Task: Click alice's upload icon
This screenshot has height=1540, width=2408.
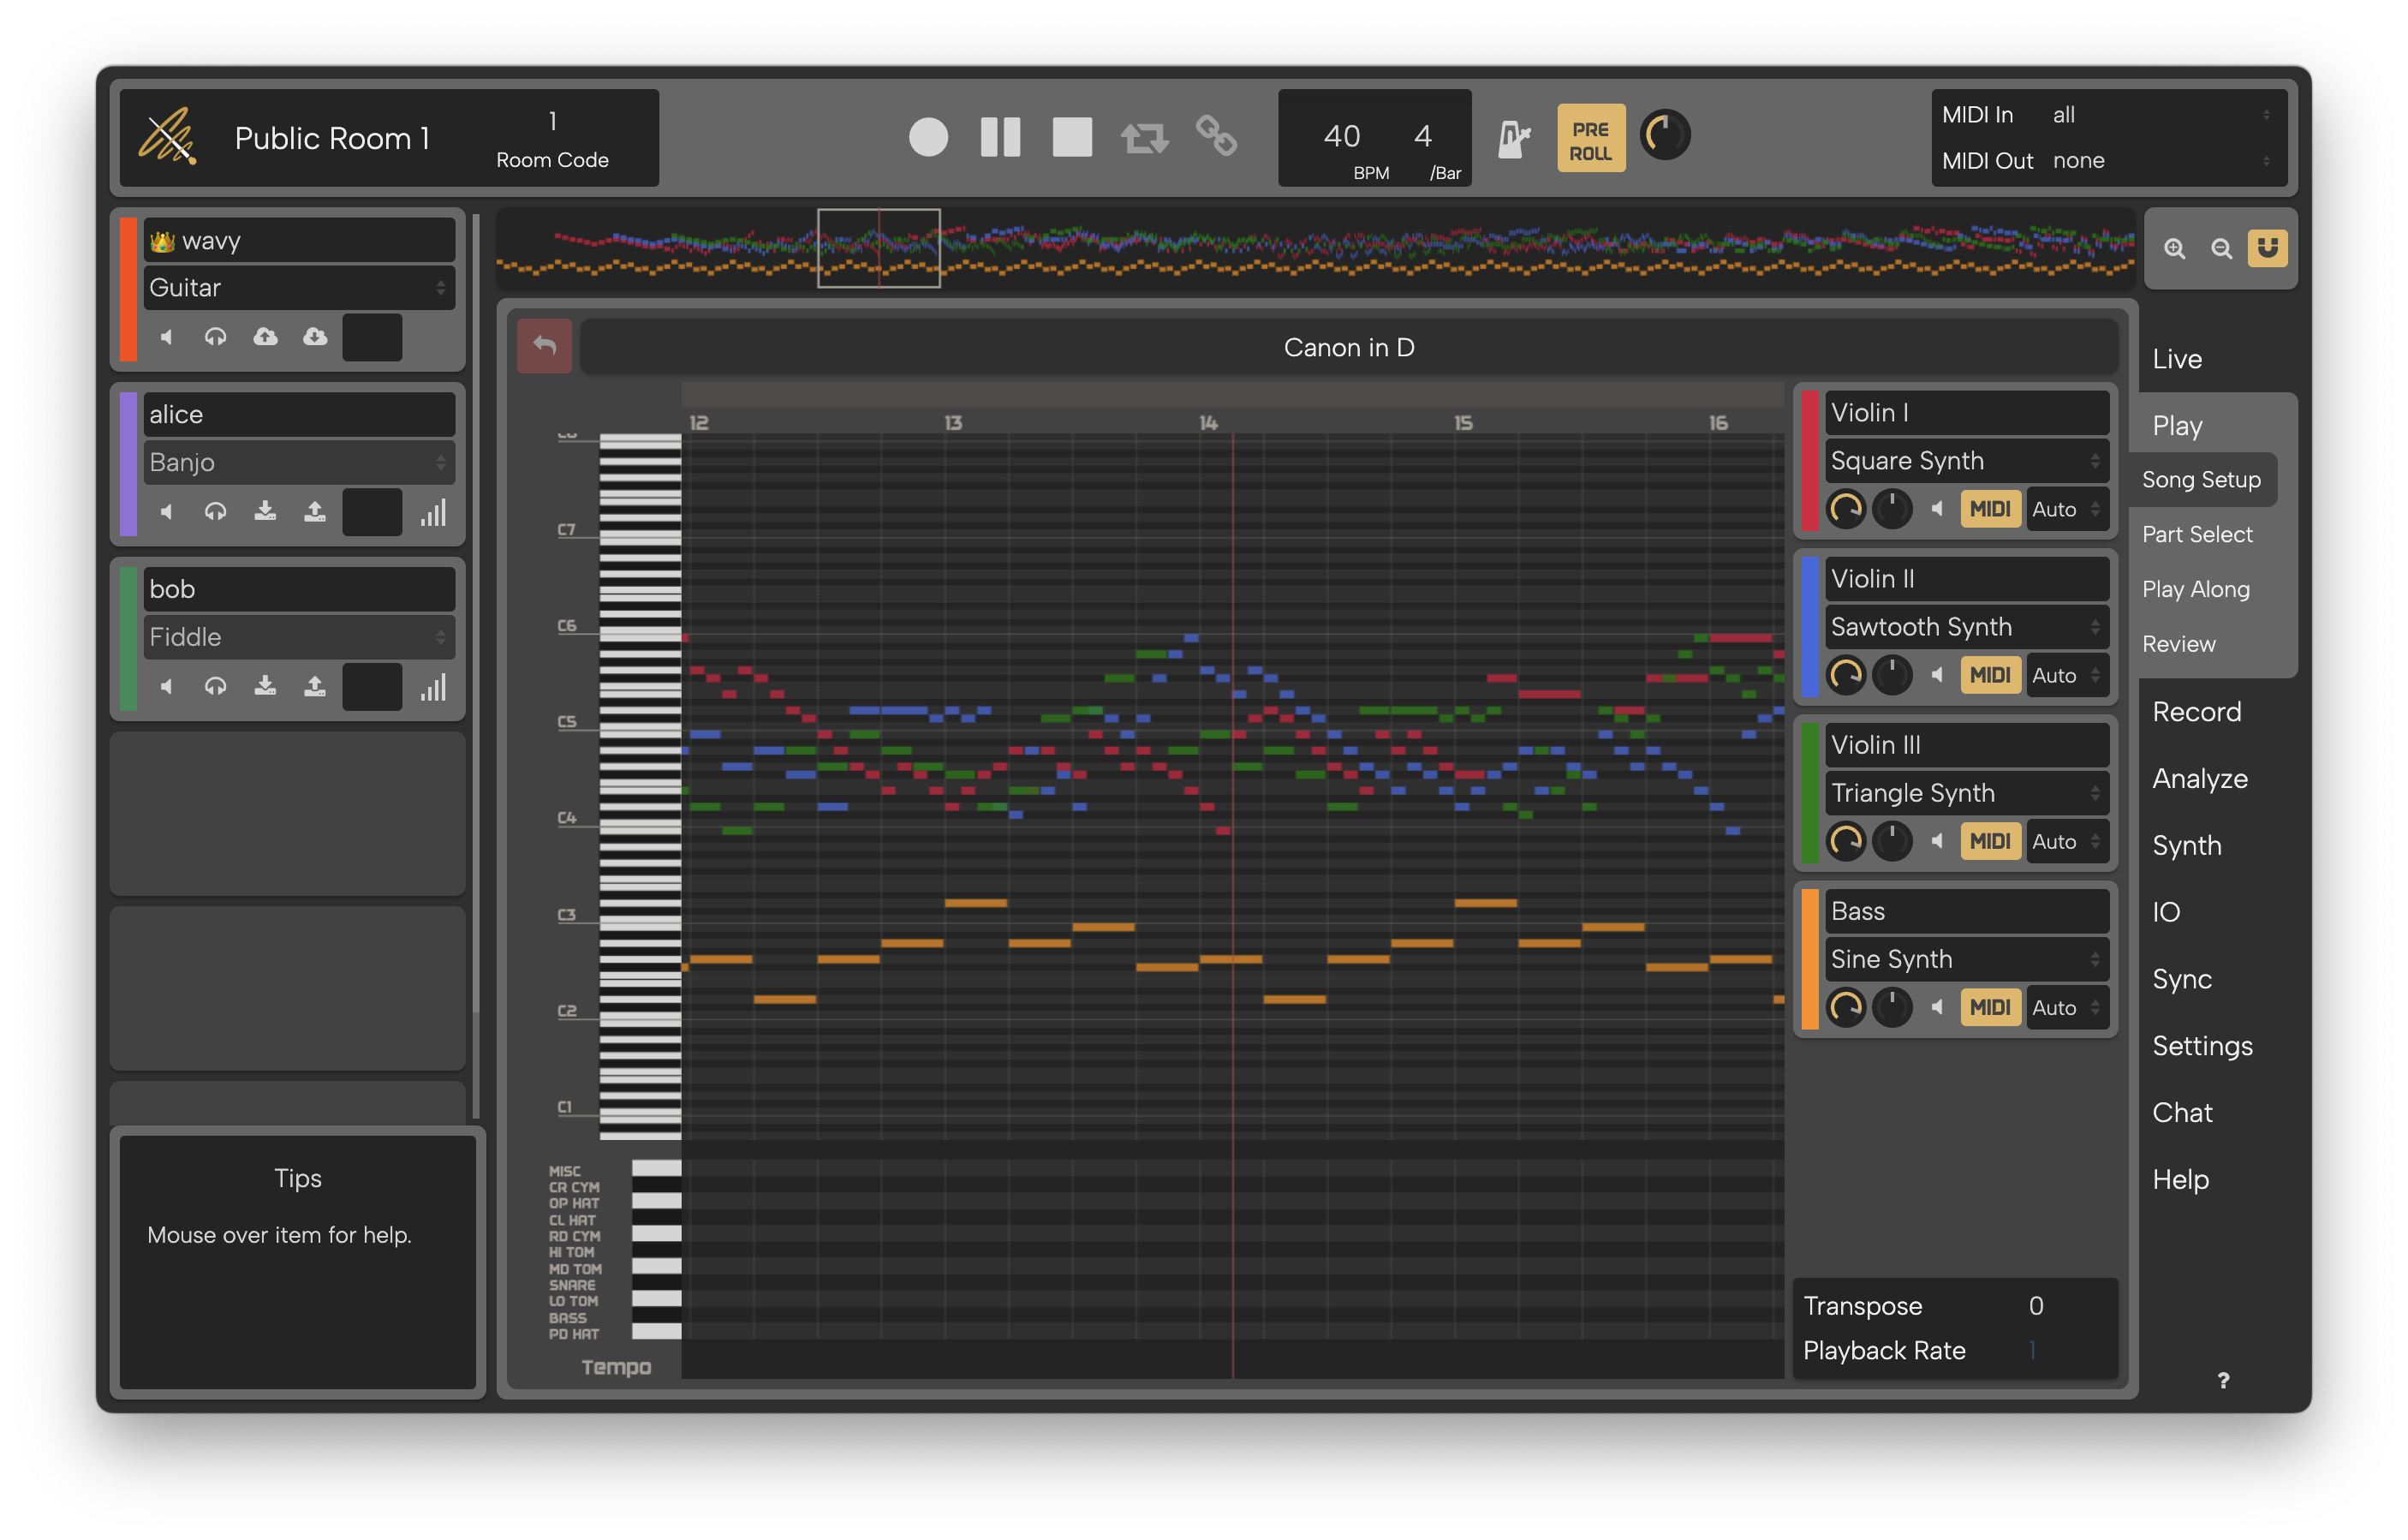Action: click(315, 512)
